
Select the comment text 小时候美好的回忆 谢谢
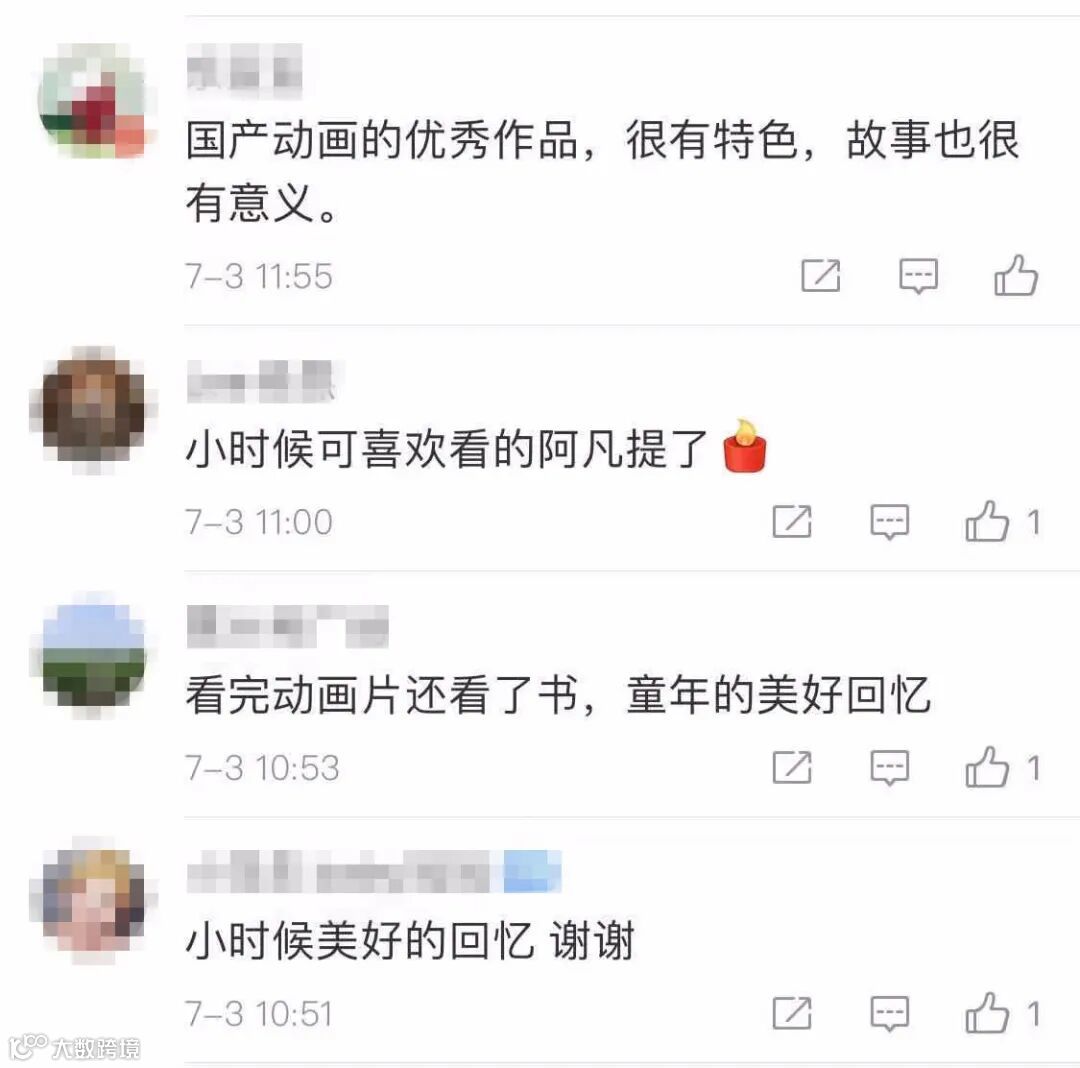point(410,941)
